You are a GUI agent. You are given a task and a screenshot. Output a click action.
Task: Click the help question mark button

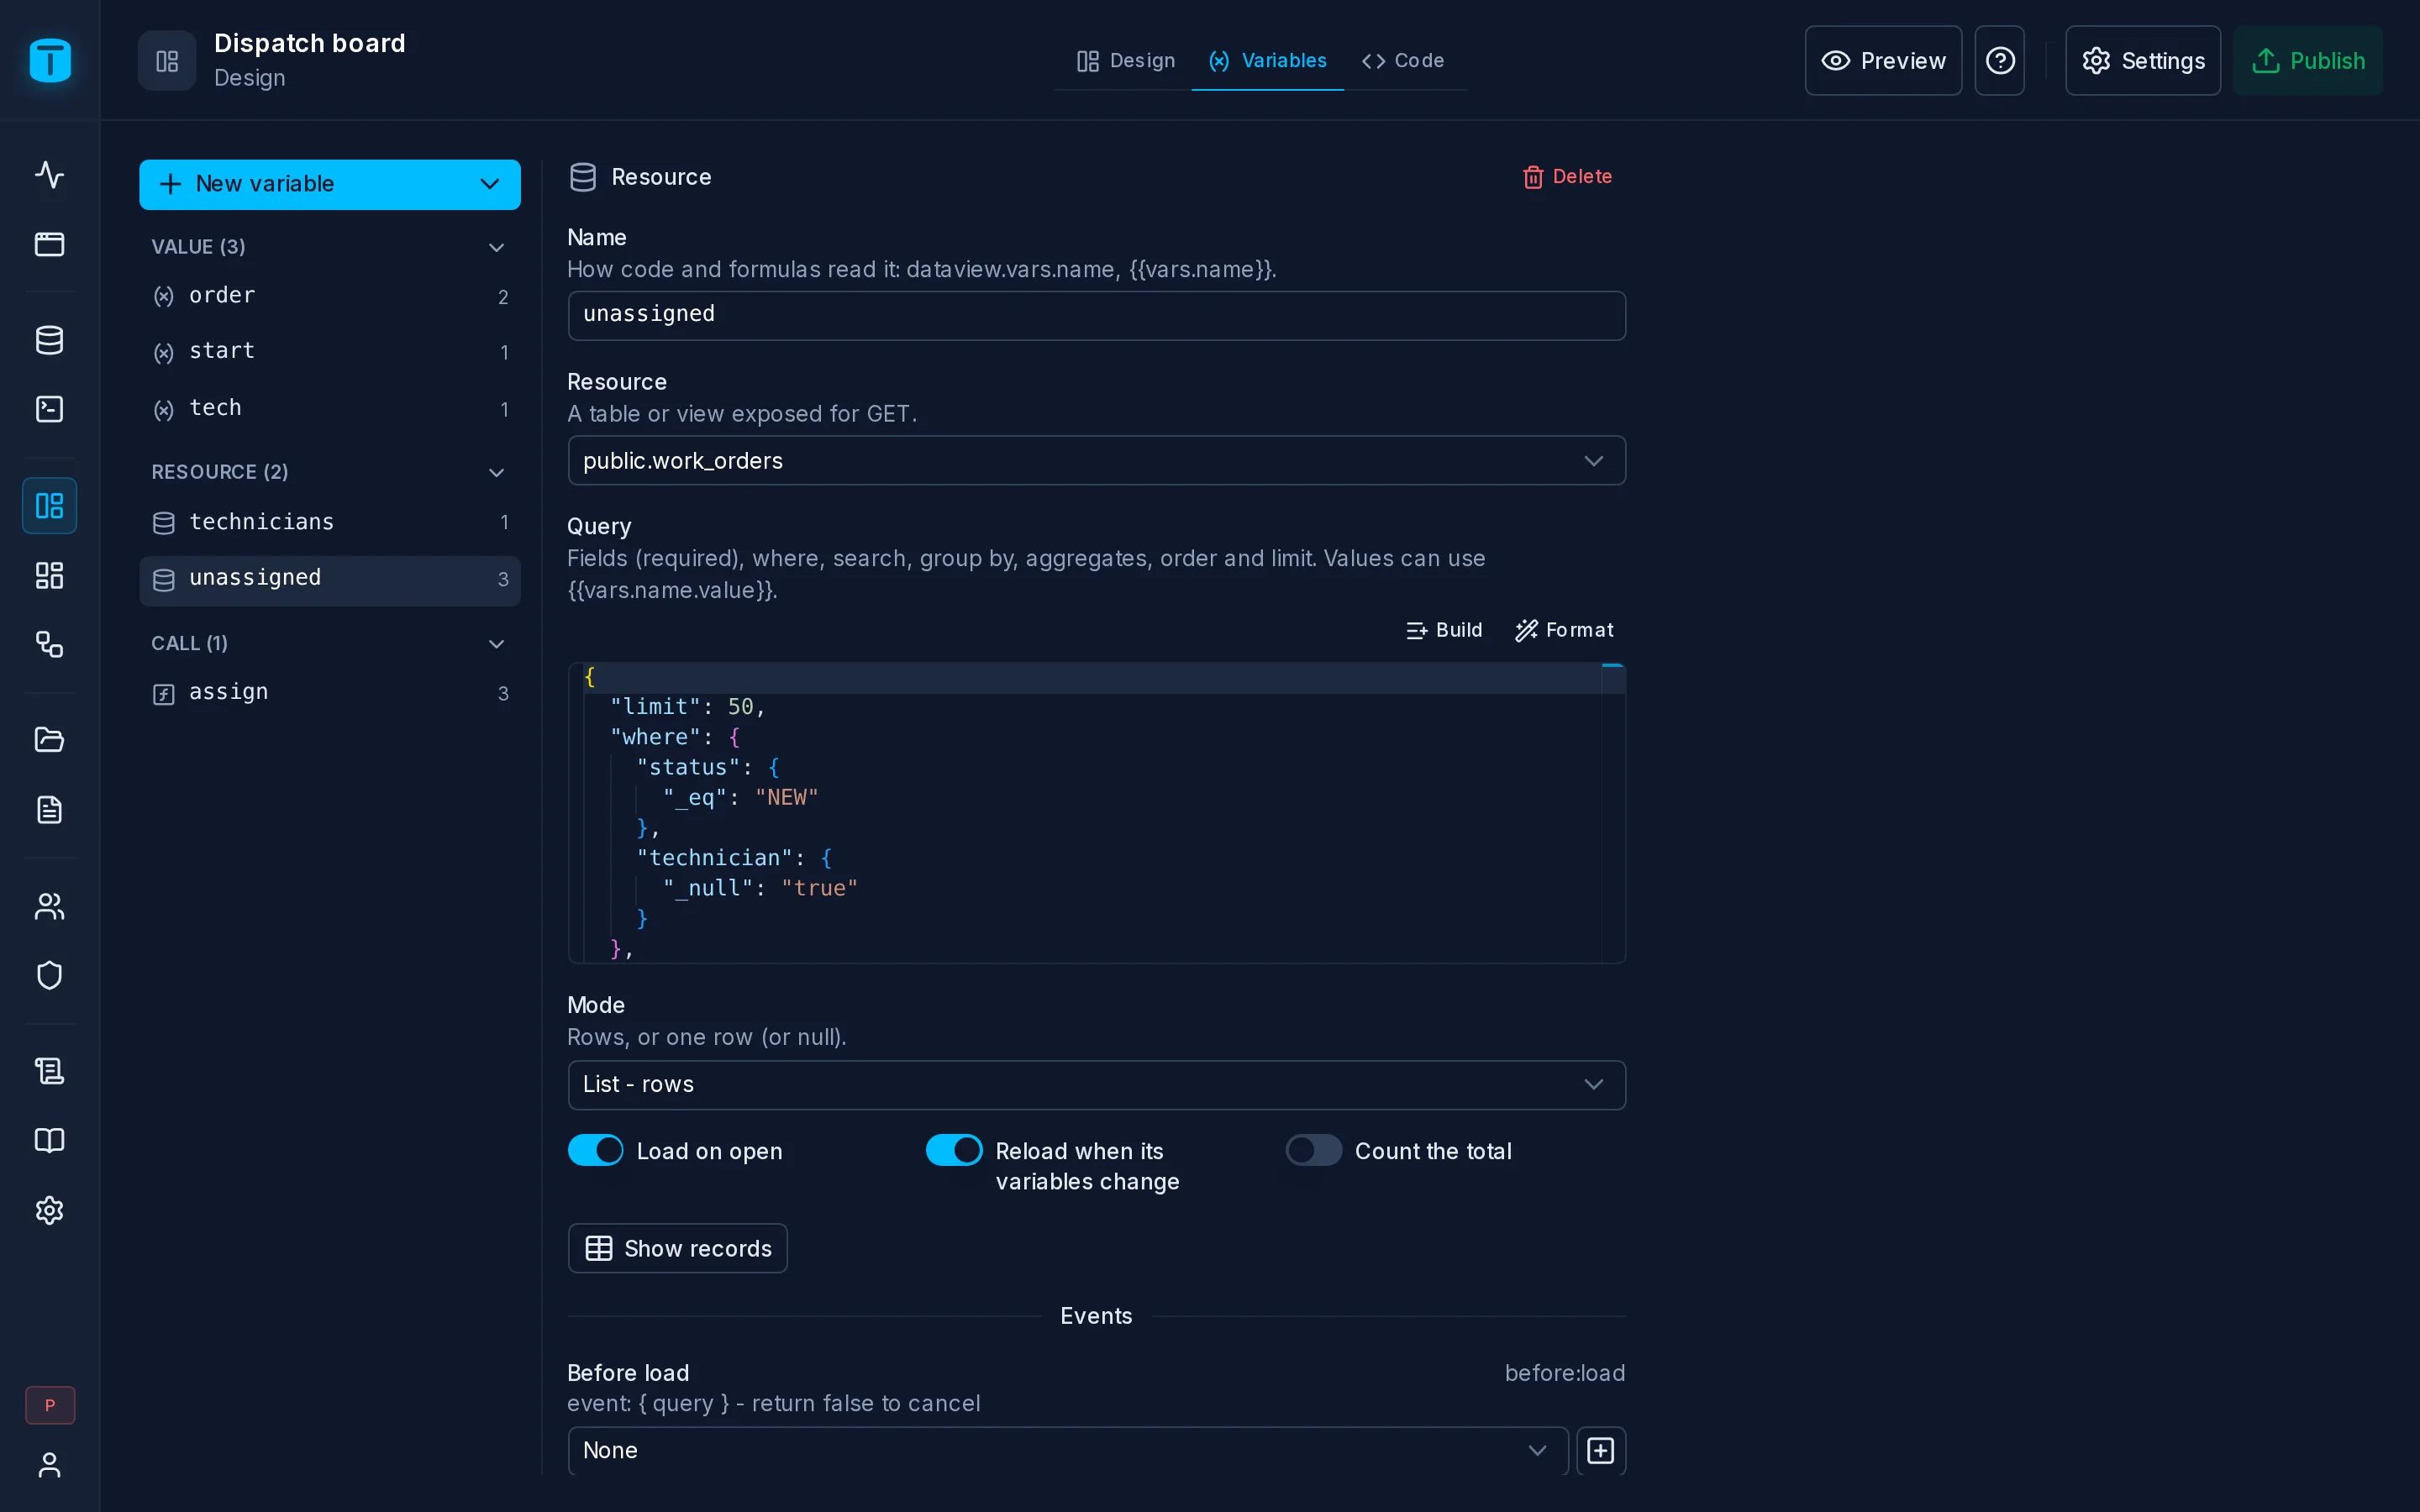click(1999, 61)
